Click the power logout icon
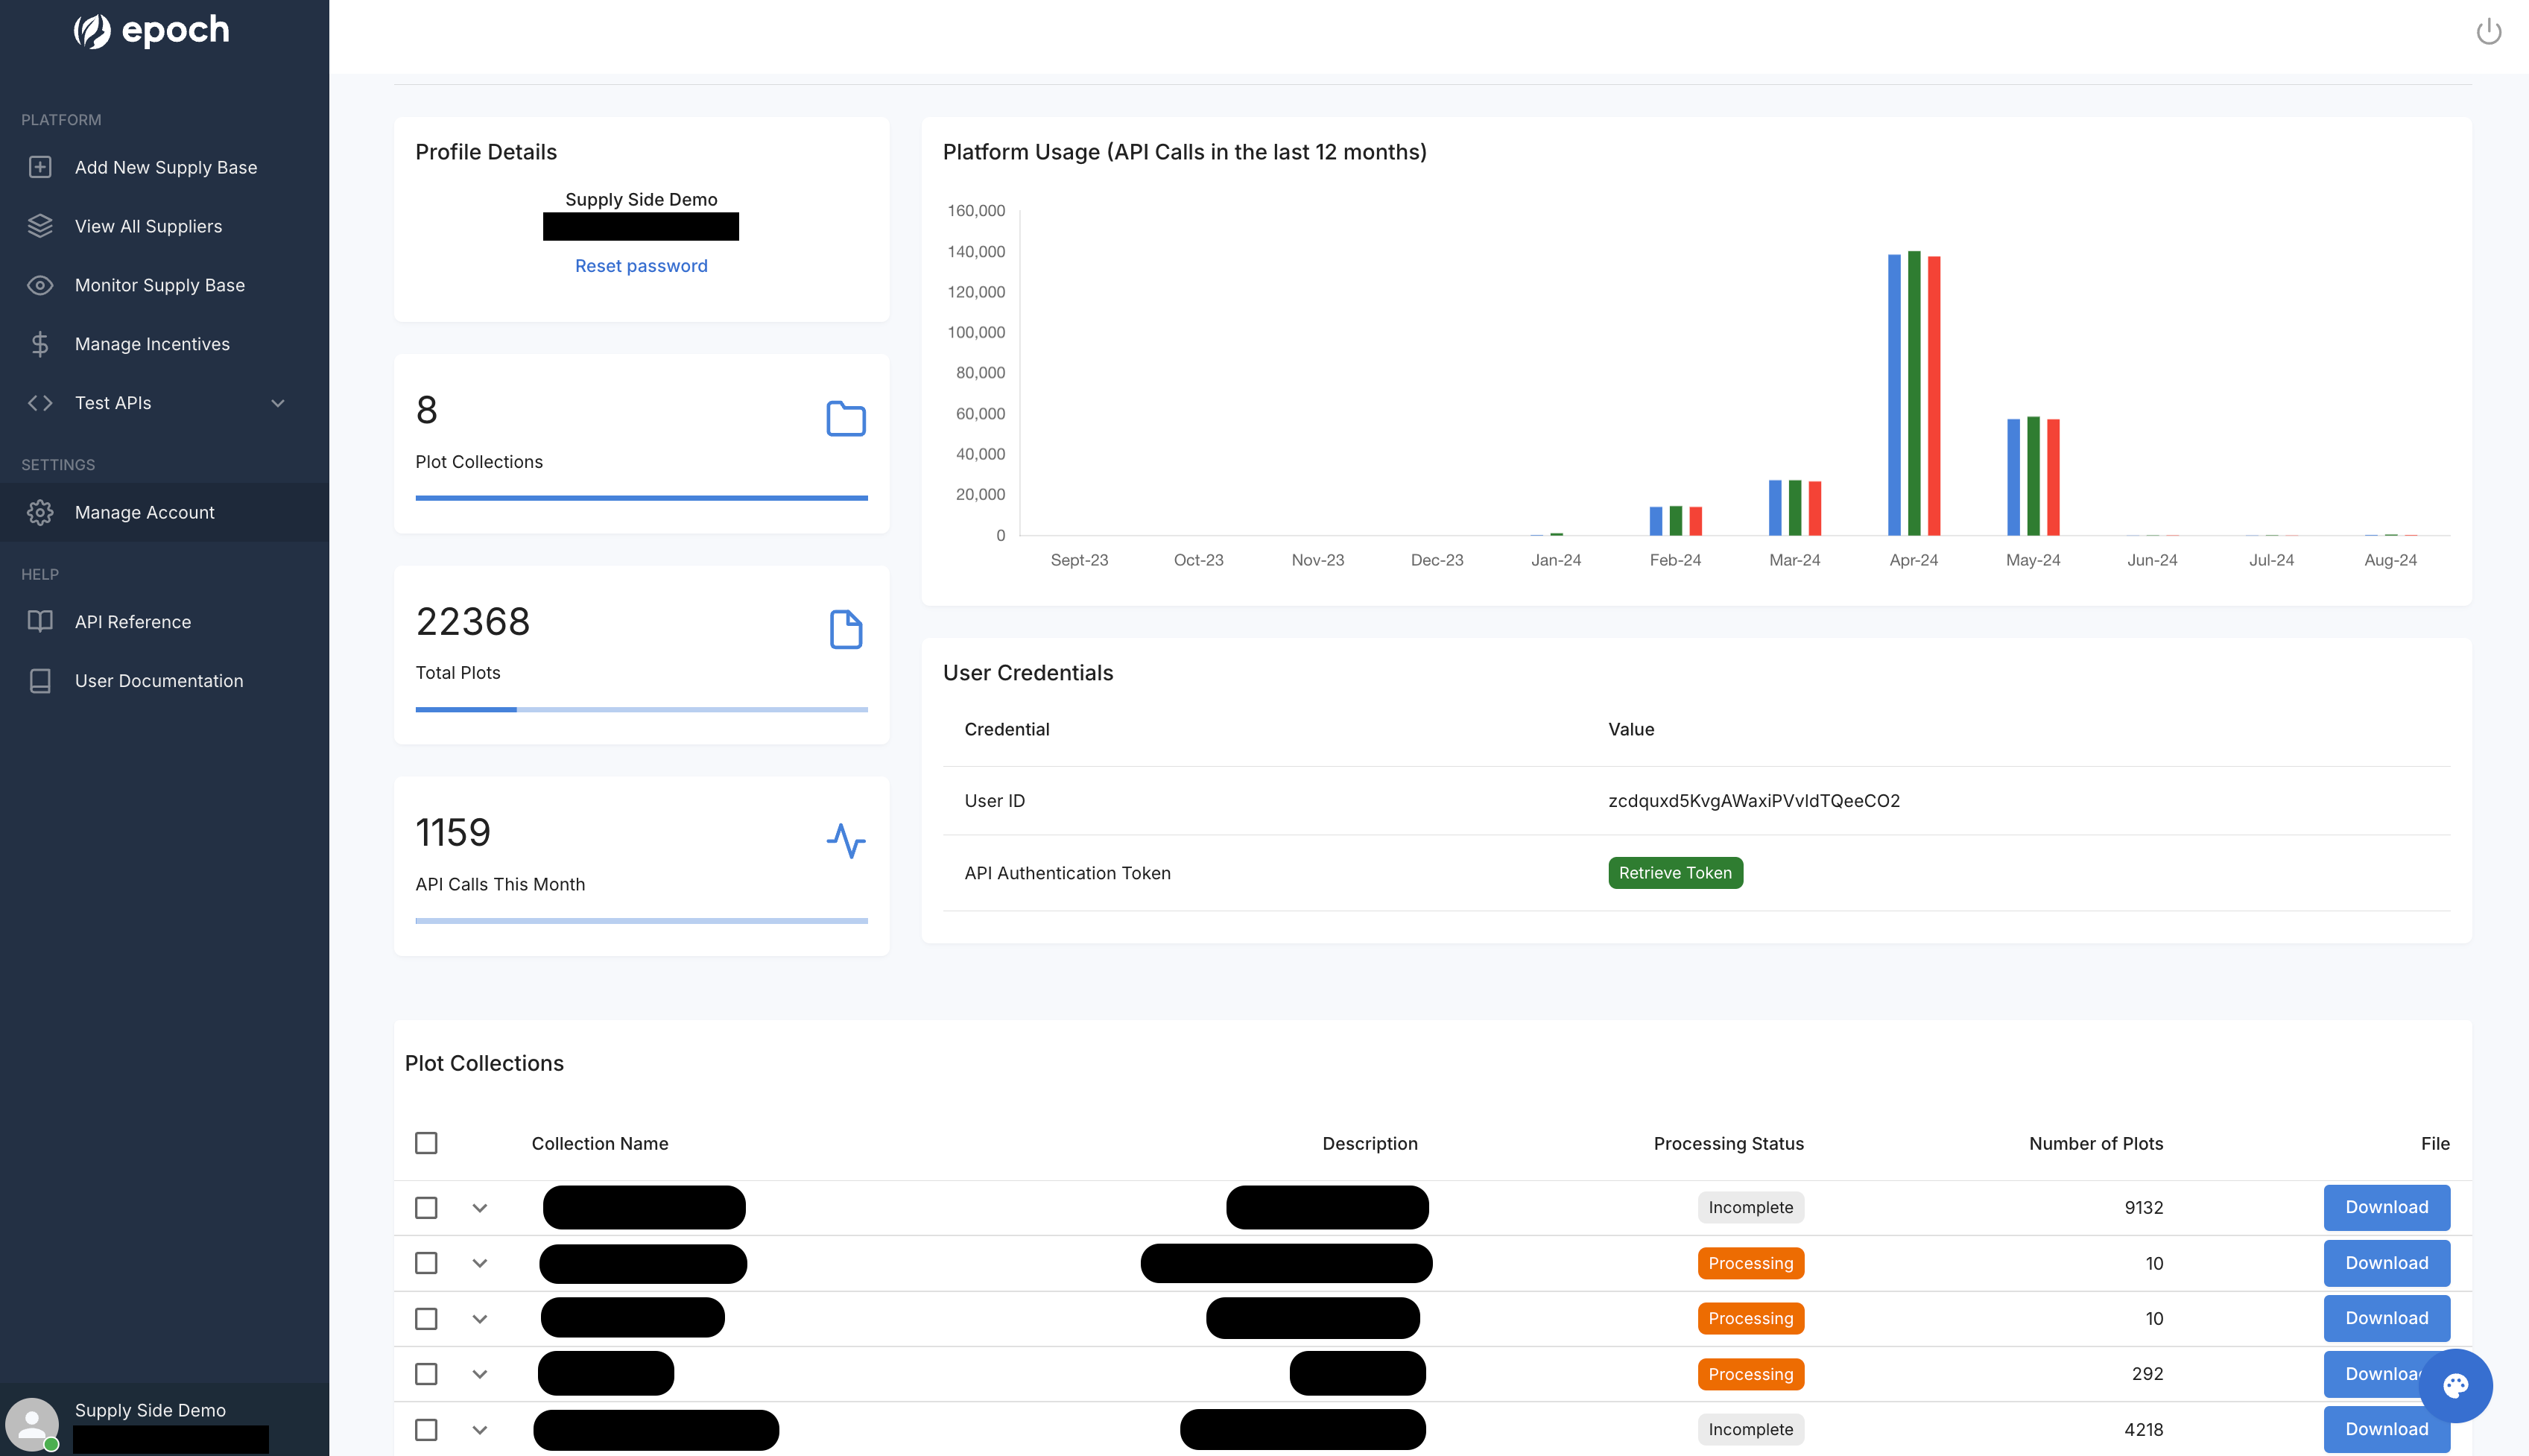This screenshot has width=2529, height=1456. click(x=2488, y=32)
